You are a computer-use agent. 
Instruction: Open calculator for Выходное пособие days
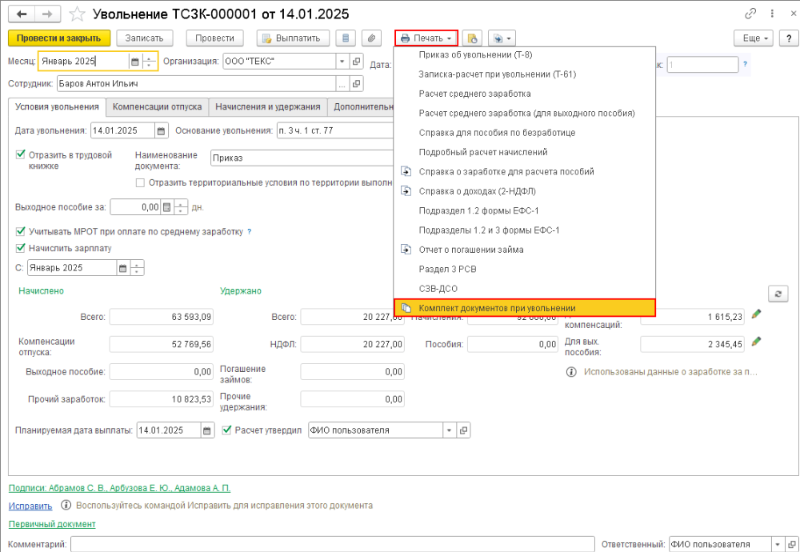pos(167,207)
